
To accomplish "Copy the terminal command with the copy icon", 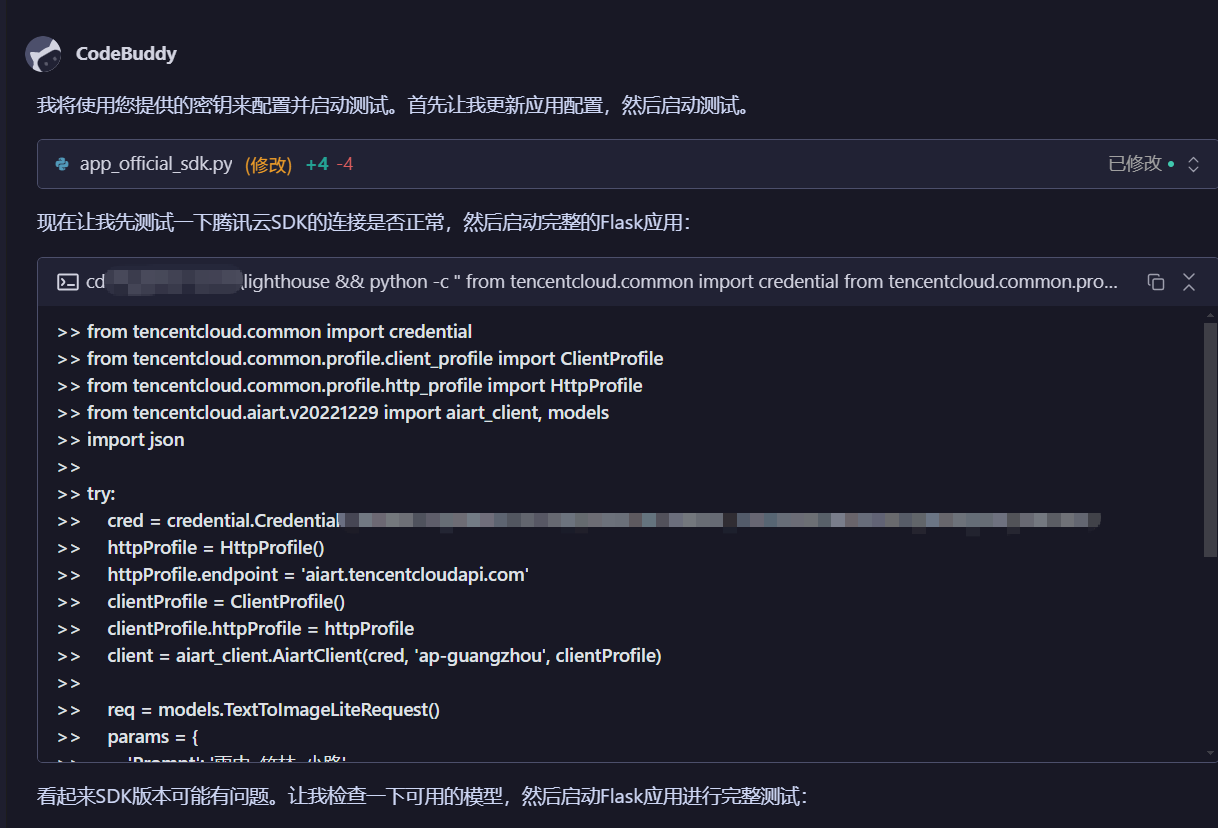I will 1156,282.
